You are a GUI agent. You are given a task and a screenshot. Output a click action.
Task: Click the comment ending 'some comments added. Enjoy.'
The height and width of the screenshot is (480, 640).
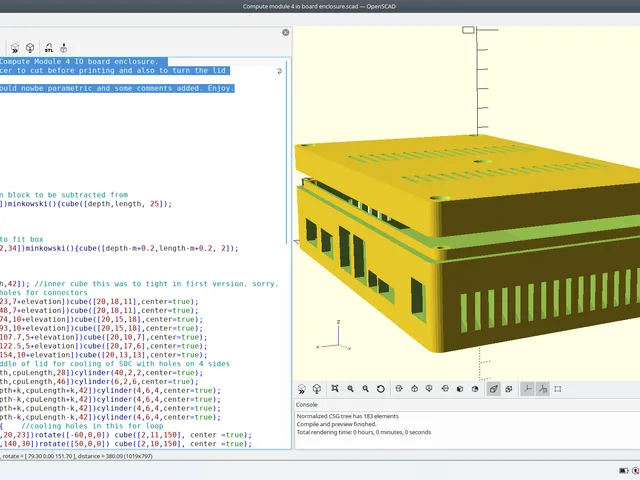pyautogui.click(x=117, y=88)
